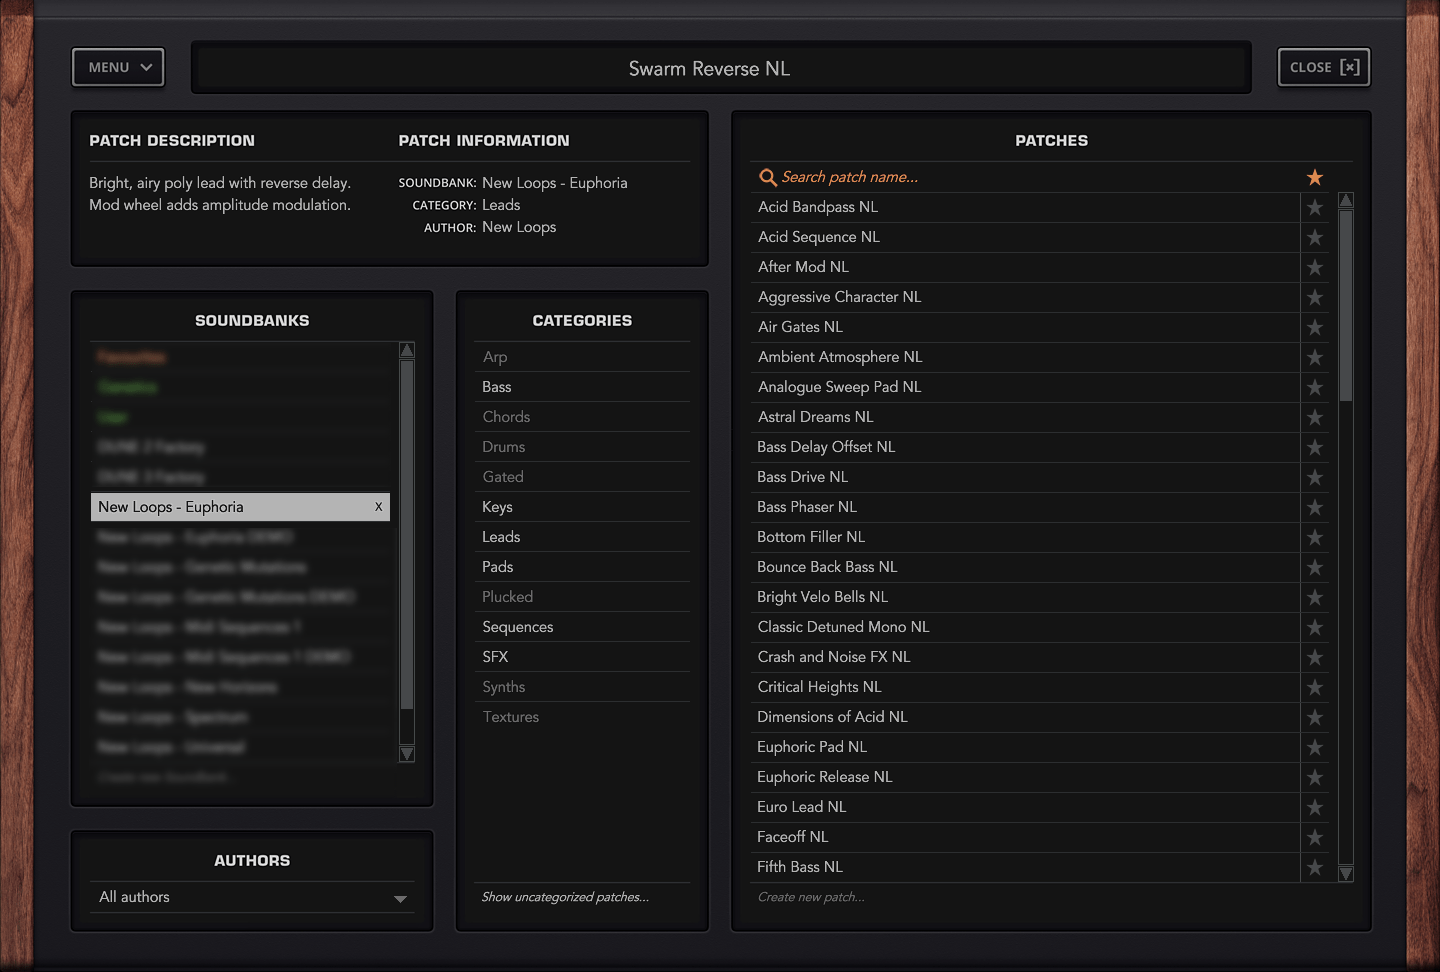This screenshot has width=1440, height=972.
Task: Click the search magnifying glass icon
Action: point(767,177)
